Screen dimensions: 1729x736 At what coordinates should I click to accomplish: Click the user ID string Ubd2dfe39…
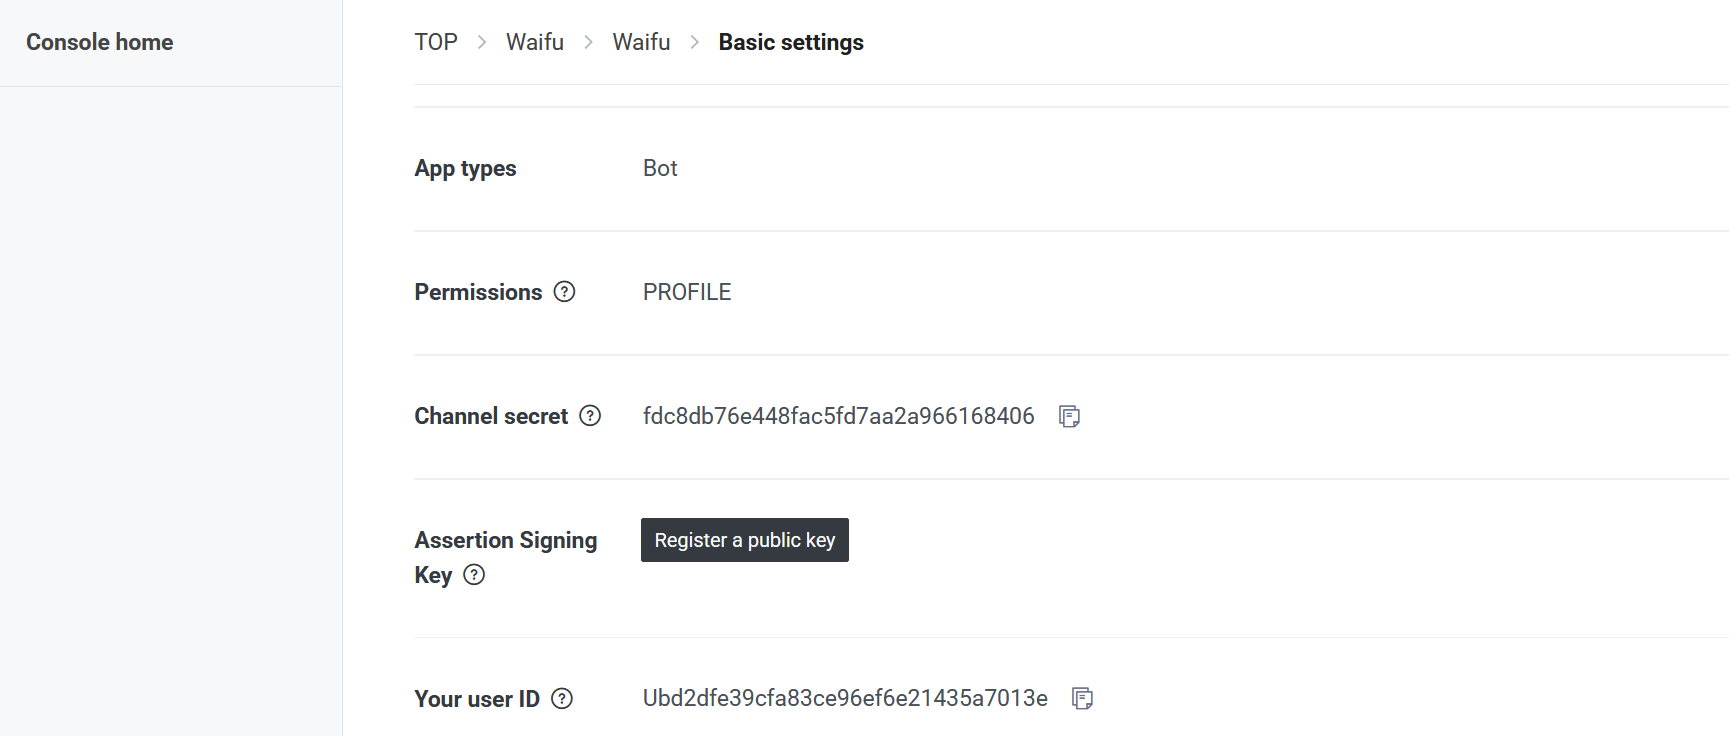tap(845, 698)
